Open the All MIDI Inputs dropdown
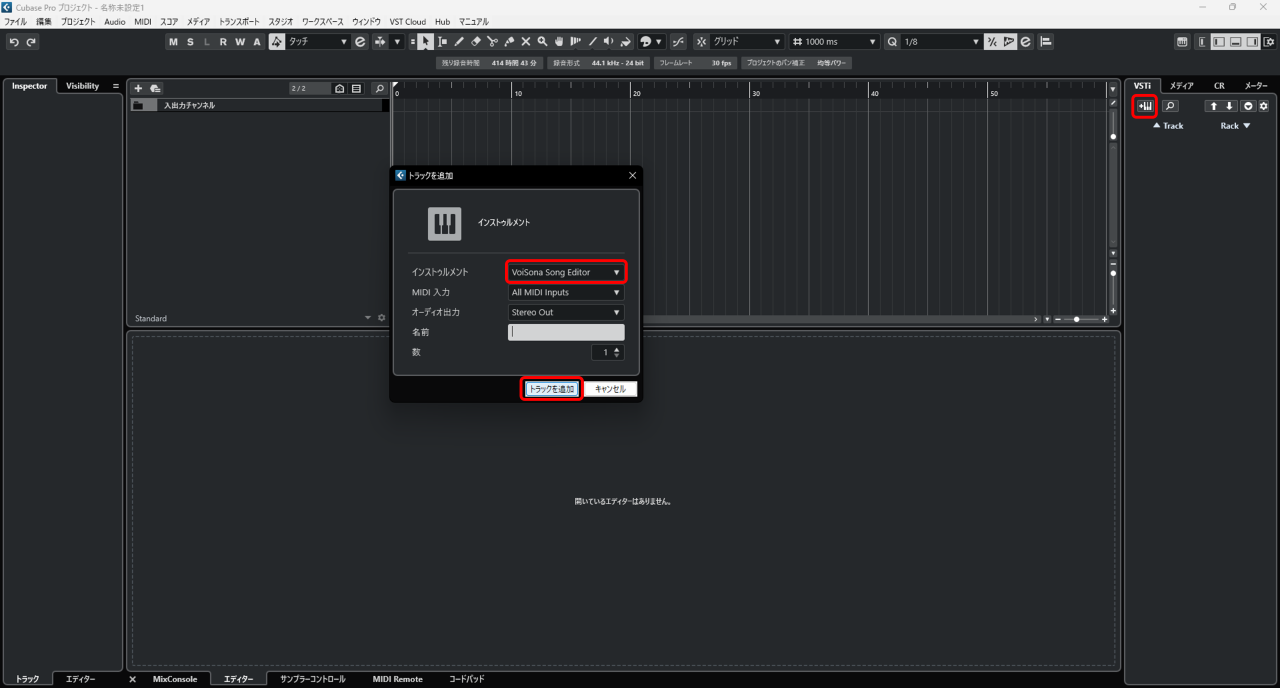The width and height of the screenshot is (1280, 688). [x=566, y=293]
